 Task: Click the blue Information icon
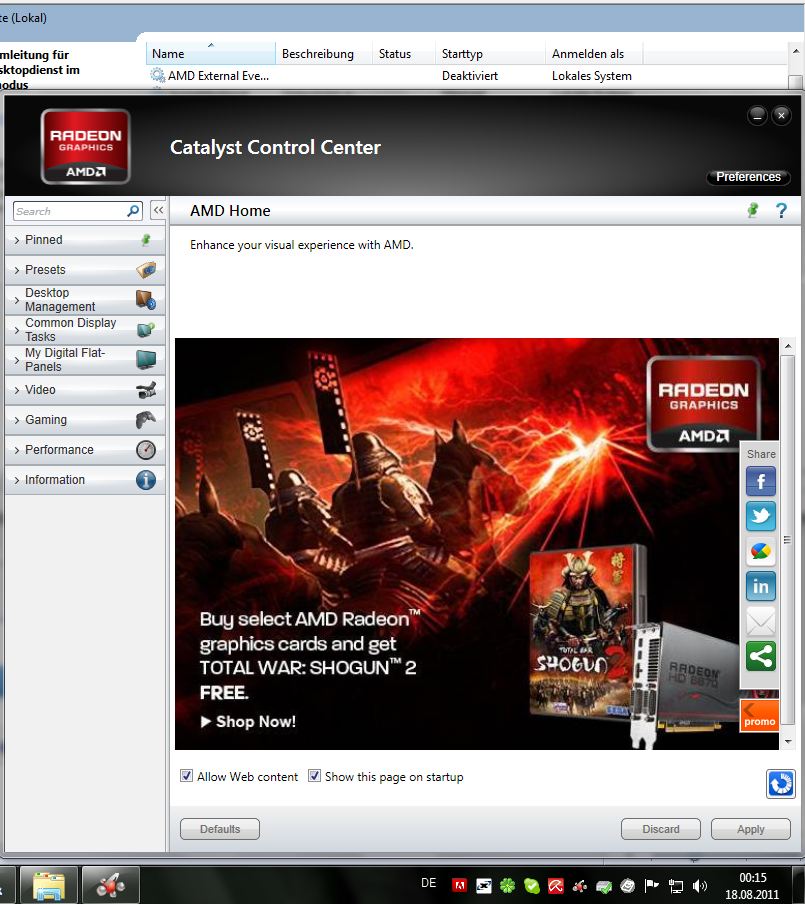pos(146,480)
